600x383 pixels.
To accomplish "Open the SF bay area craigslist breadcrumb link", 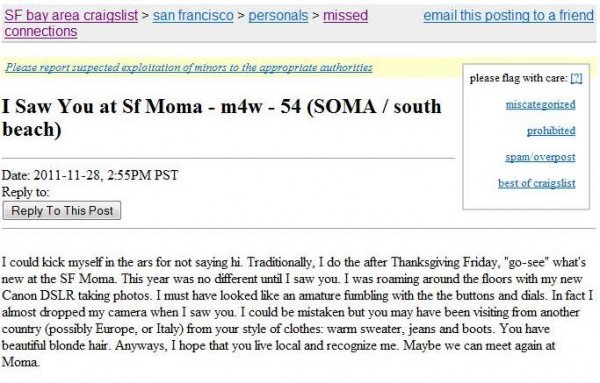I will (71, 15).
